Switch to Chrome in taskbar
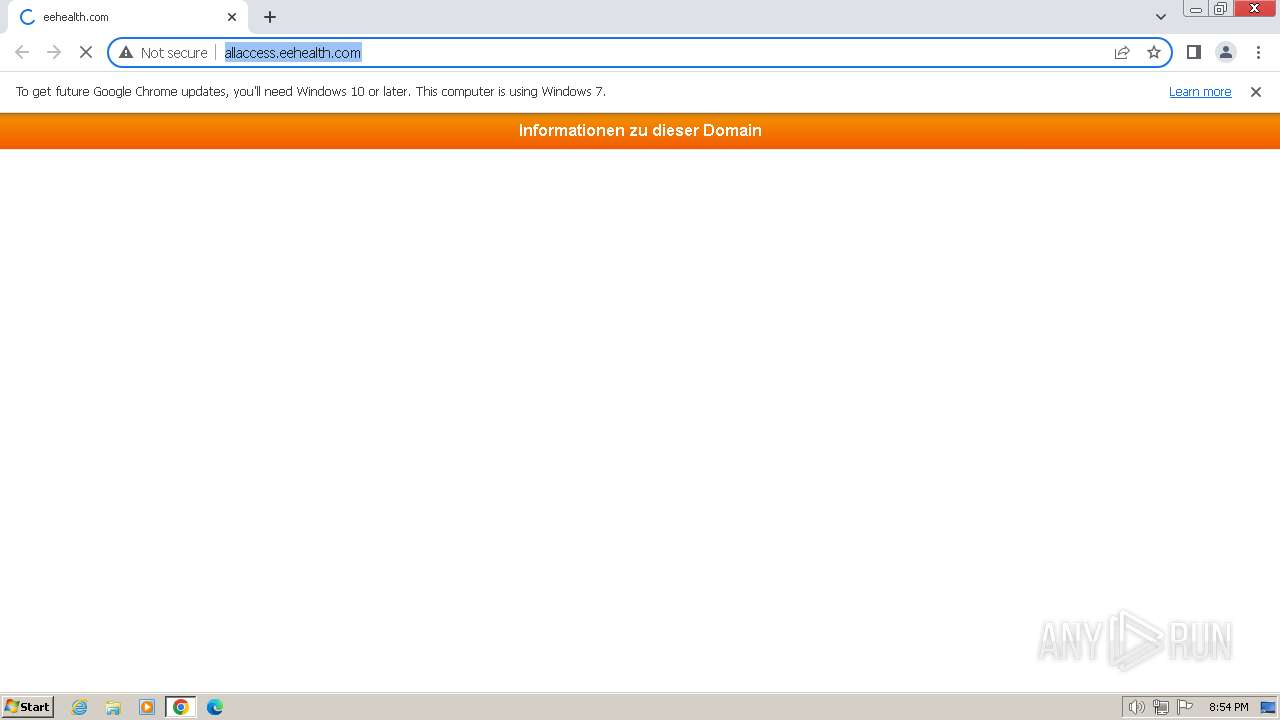Viewport: 1280px width, 720px height. 181,707
